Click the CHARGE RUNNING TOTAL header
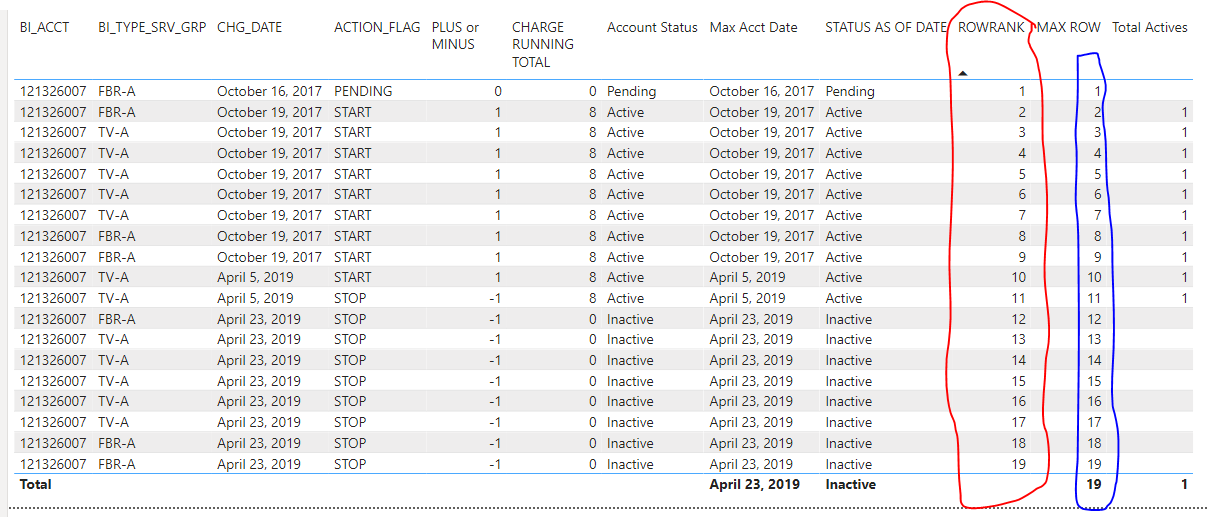 click(x=543, y=45)
